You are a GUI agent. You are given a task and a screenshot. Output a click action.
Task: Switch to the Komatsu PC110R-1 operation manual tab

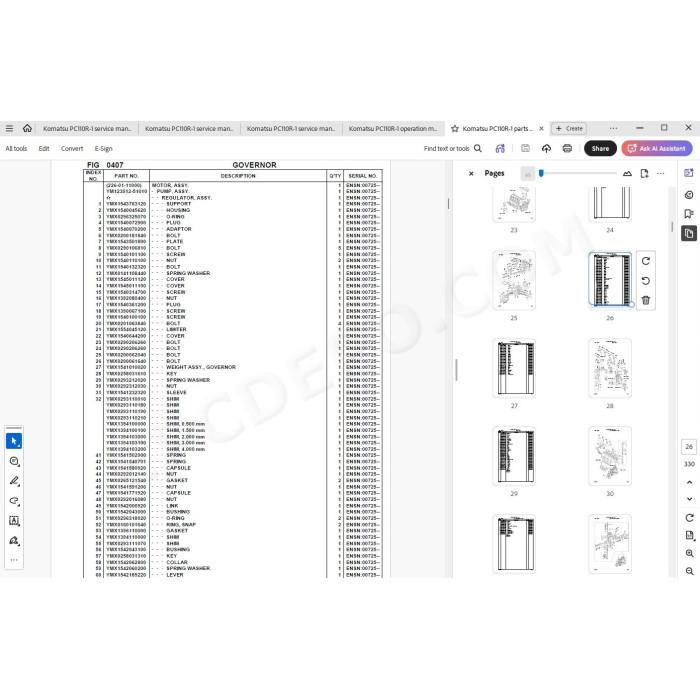click(393, 129)
